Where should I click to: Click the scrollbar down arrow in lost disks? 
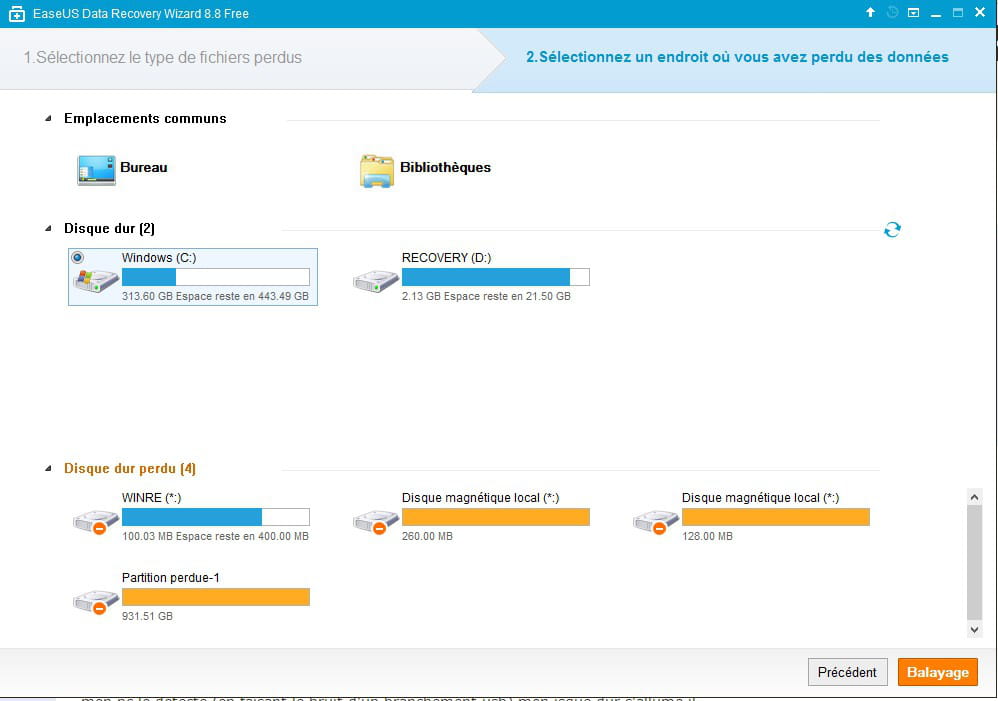click(974, 630)
